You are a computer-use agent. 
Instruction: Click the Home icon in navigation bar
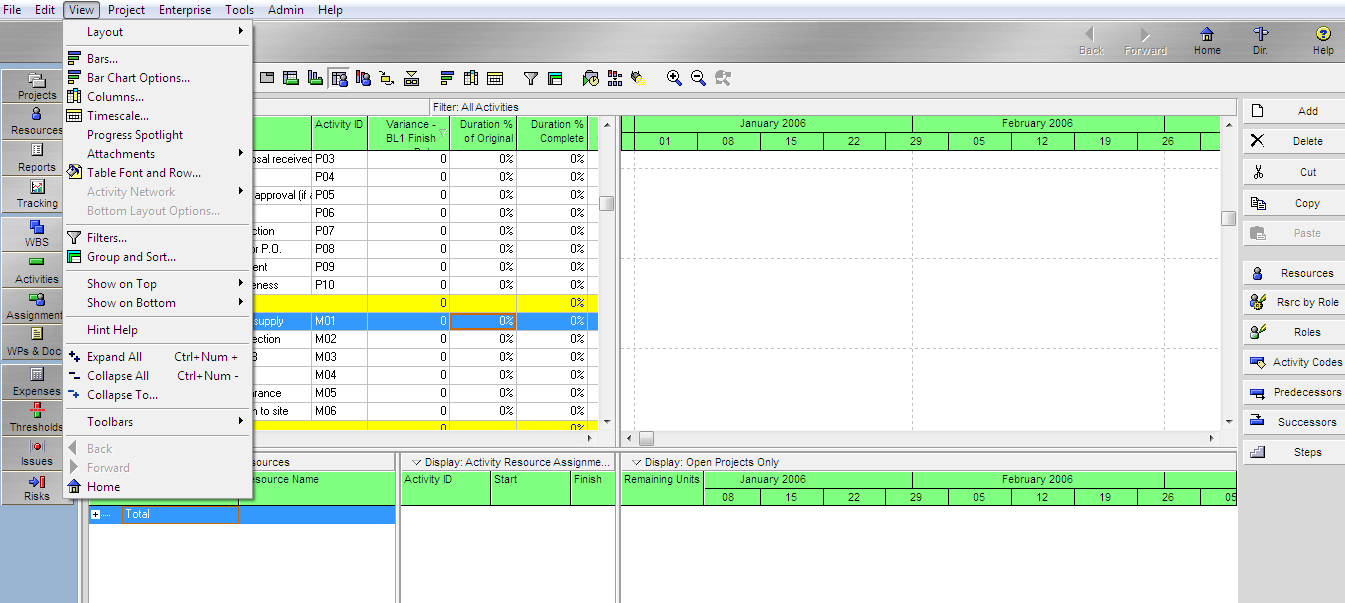[1207, 40]
